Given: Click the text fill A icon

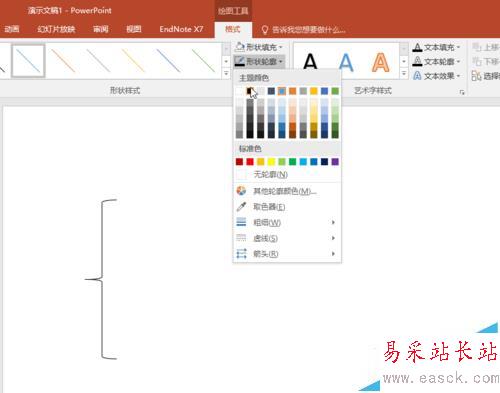Looking at the screenshot, I should 417,47.
